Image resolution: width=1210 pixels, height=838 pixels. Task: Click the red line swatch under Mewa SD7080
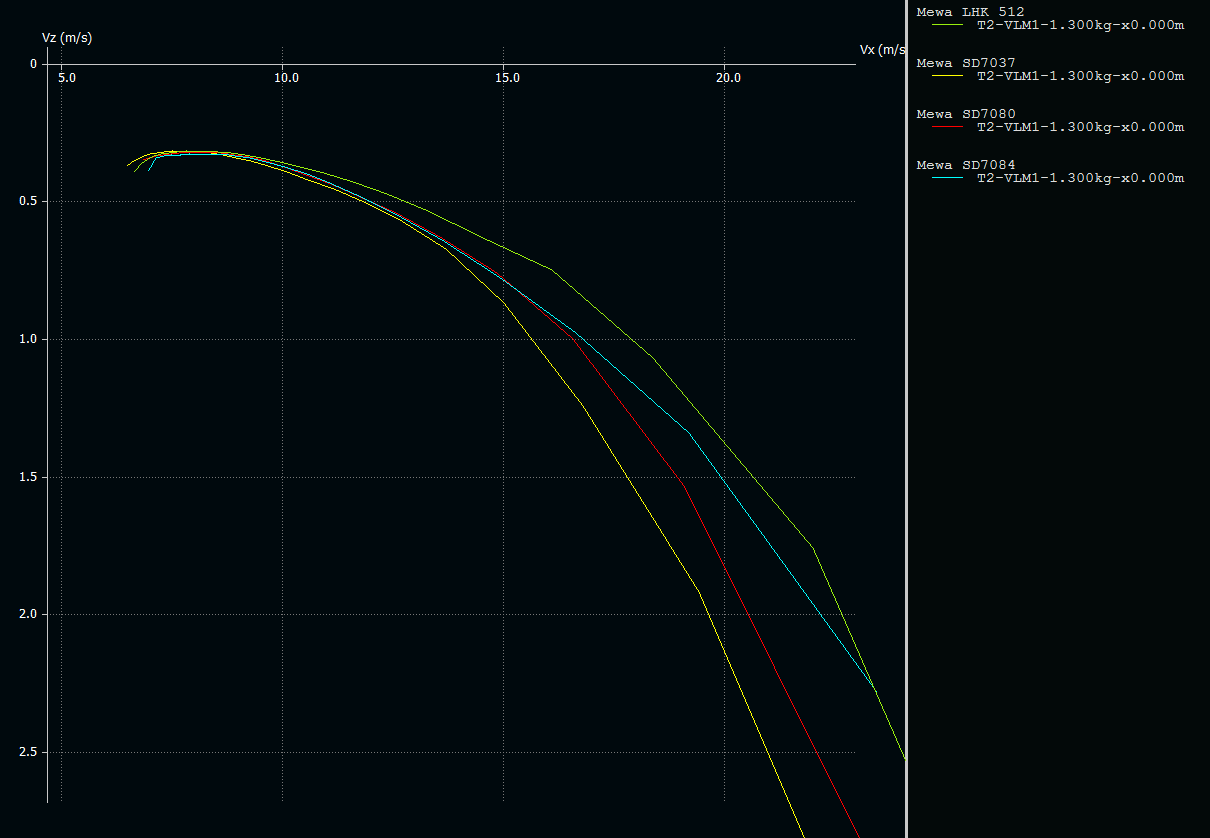point(946,127)
